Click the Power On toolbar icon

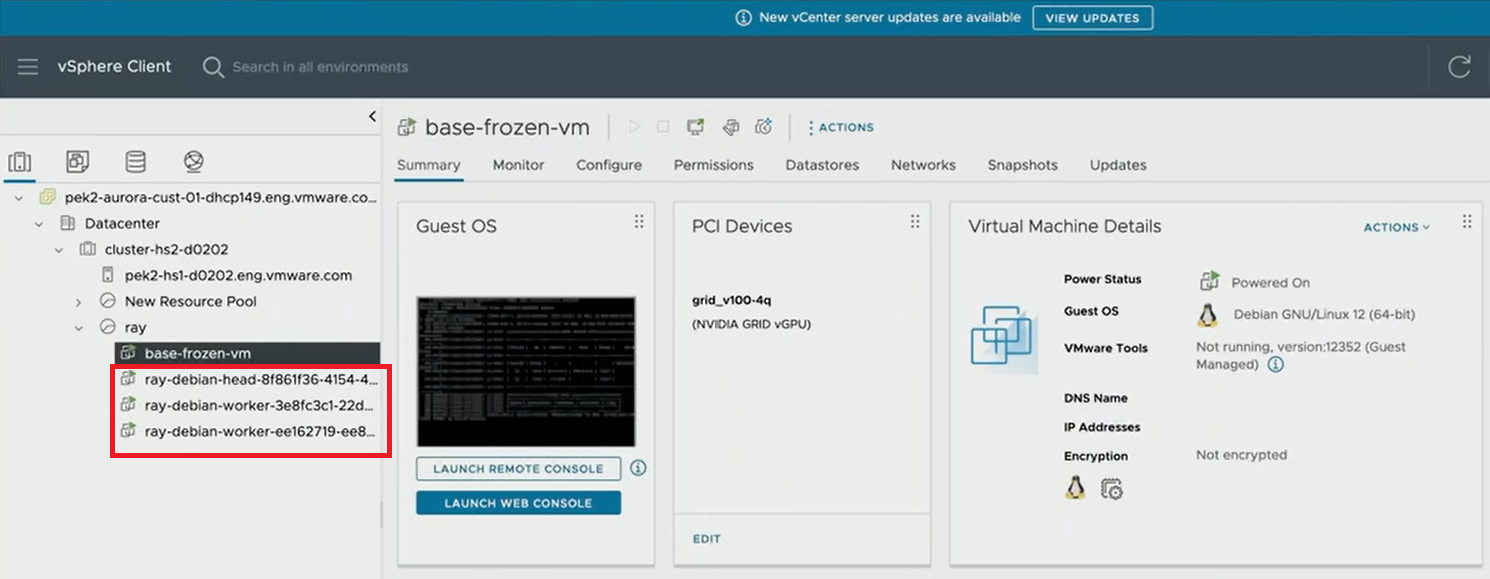[x=634, y=127]
